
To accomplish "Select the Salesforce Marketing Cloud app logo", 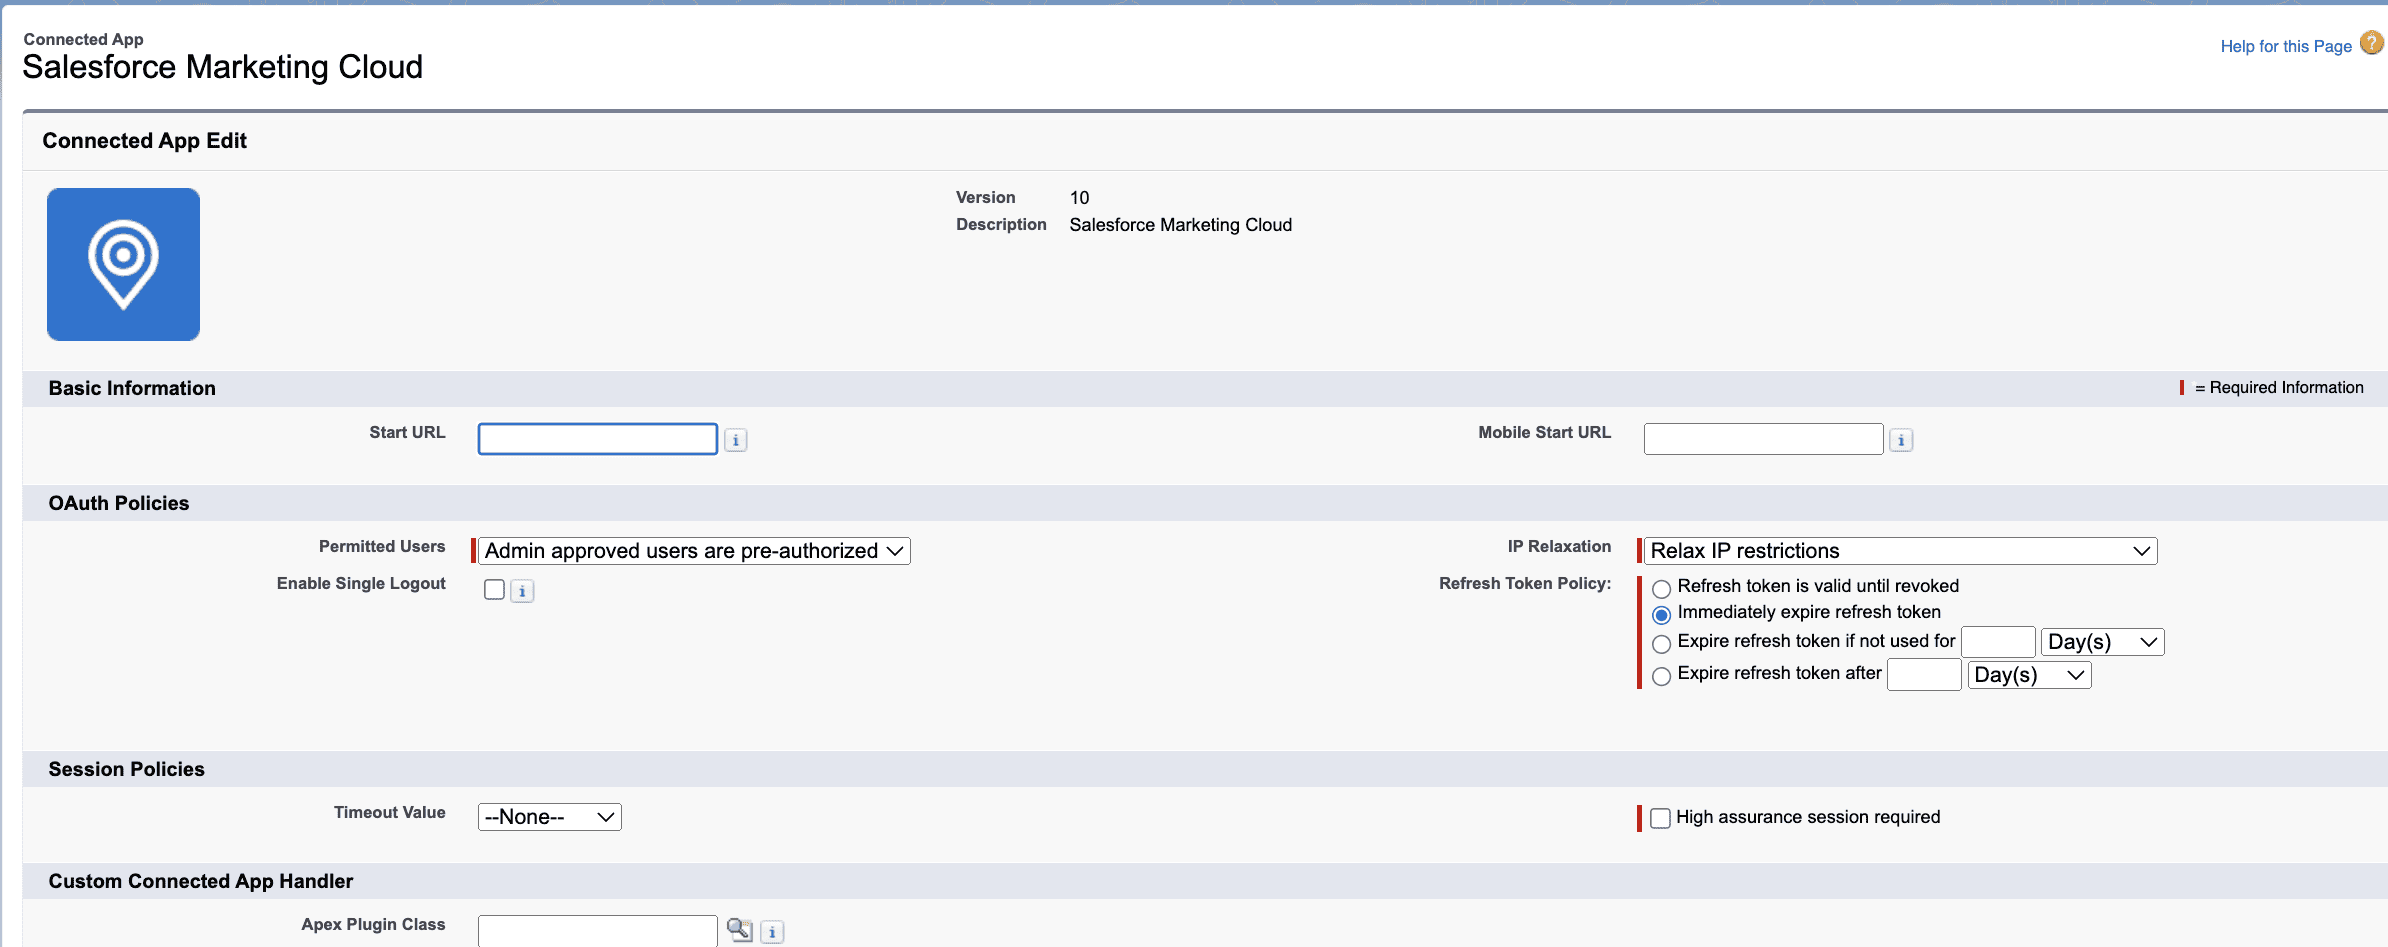I will tap(123, 264).
